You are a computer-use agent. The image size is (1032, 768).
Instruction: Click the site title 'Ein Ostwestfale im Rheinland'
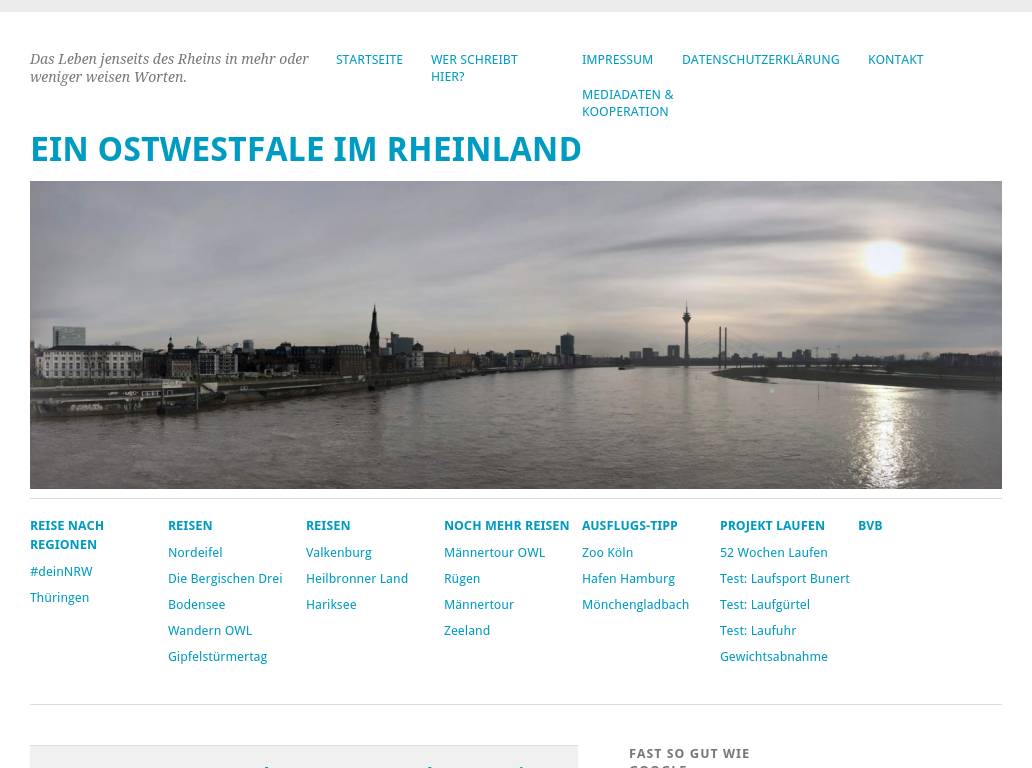point(305,150)
